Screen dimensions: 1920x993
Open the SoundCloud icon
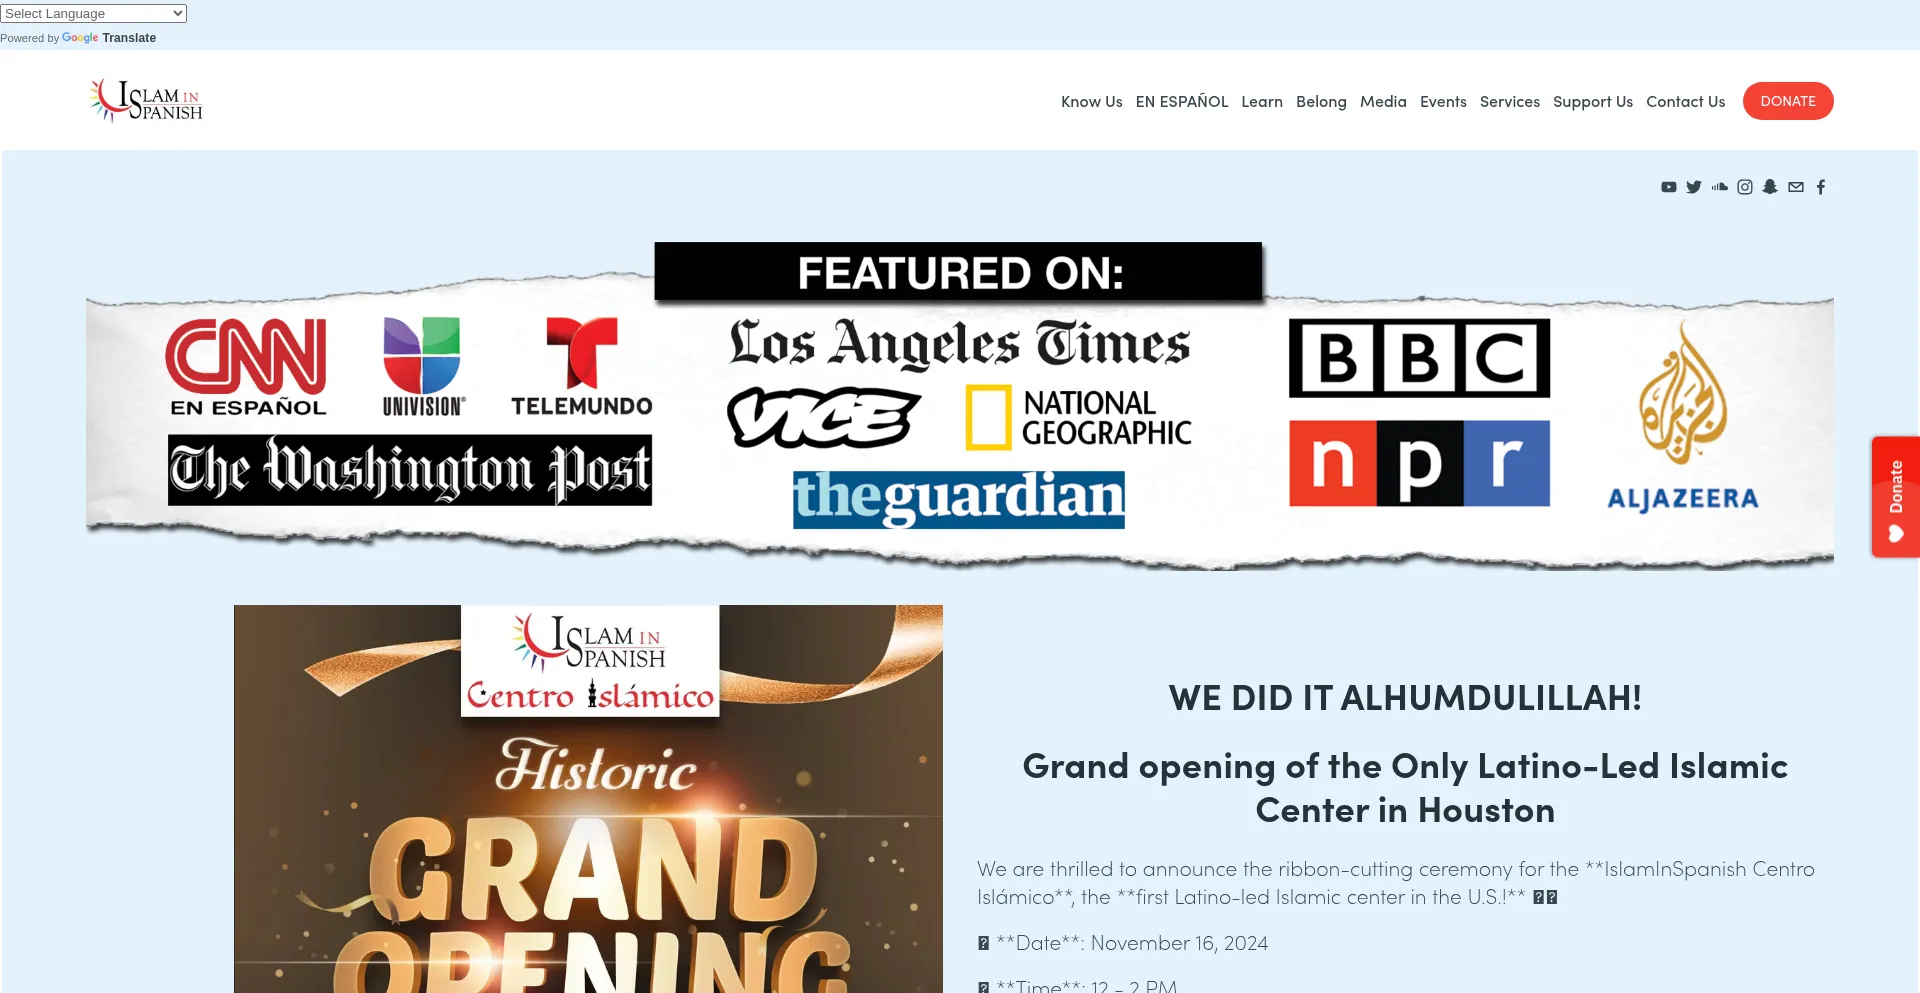1720,187
